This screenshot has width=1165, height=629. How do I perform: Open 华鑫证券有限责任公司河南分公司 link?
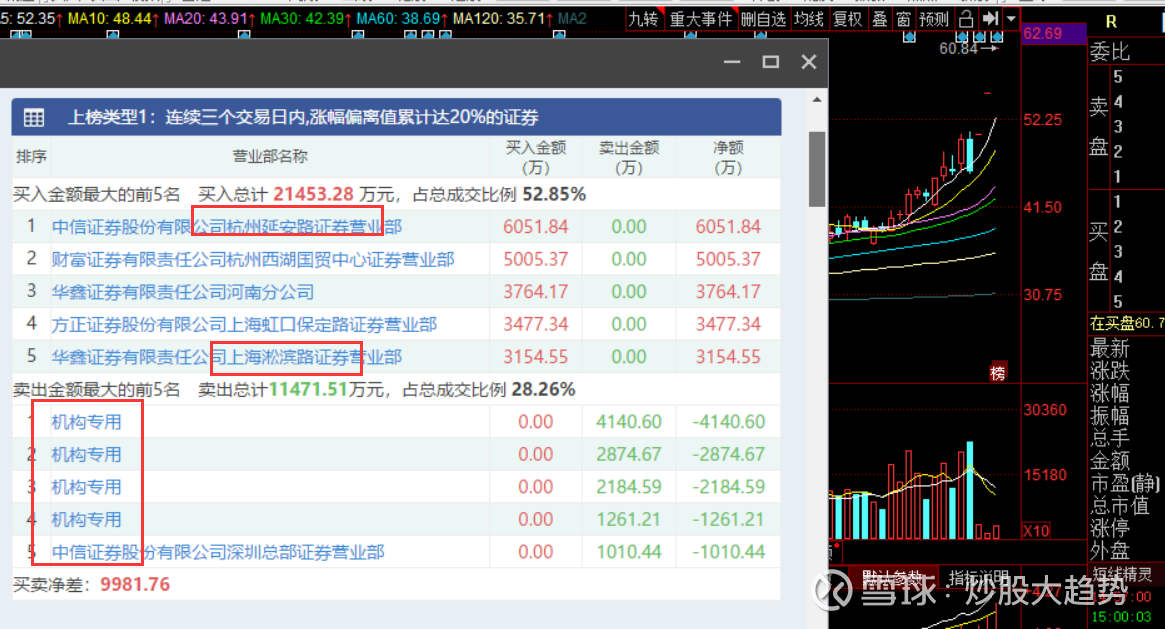[183, 292]
